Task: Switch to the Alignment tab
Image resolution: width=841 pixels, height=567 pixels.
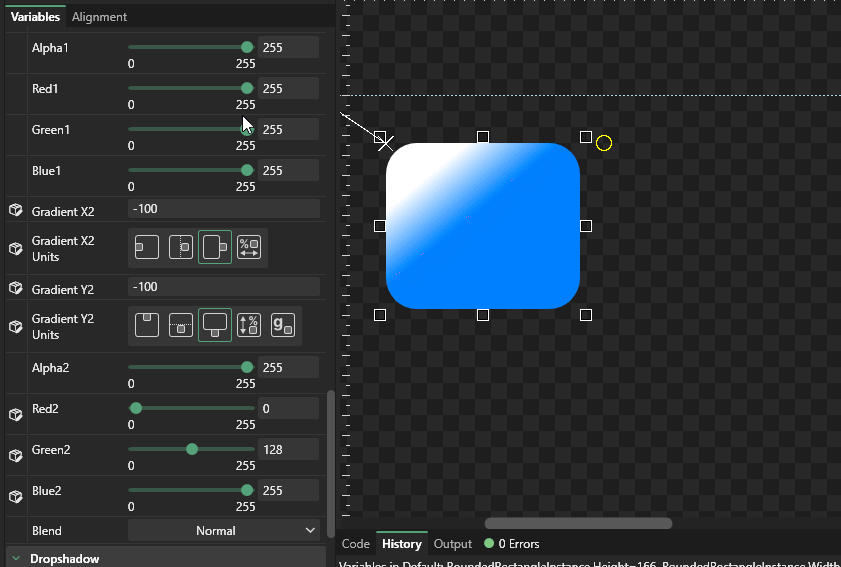Action: coord(99,17)
